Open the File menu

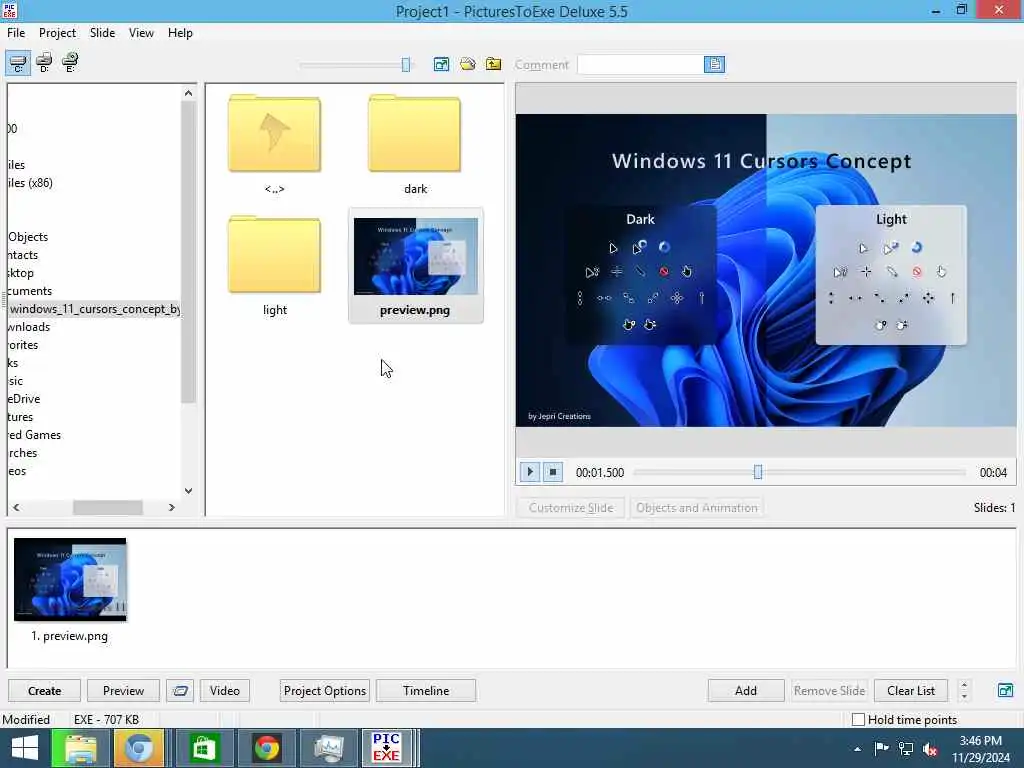click(16, 33)
